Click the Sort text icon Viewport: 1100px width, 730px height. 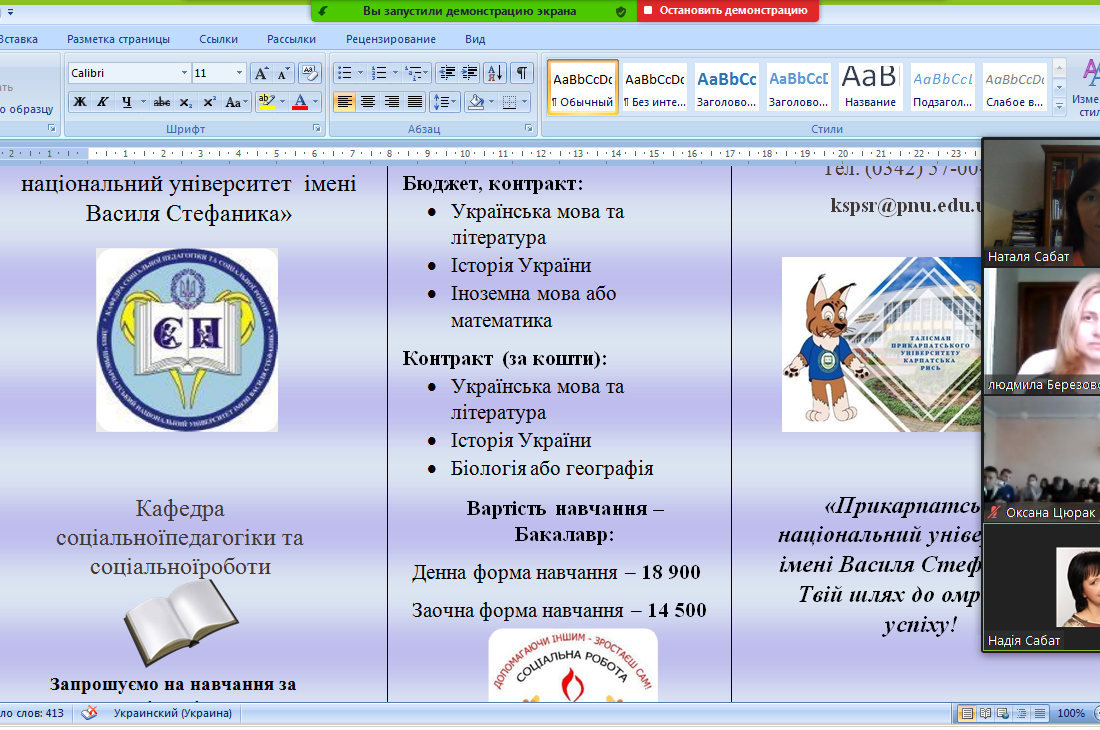(495, 73)
